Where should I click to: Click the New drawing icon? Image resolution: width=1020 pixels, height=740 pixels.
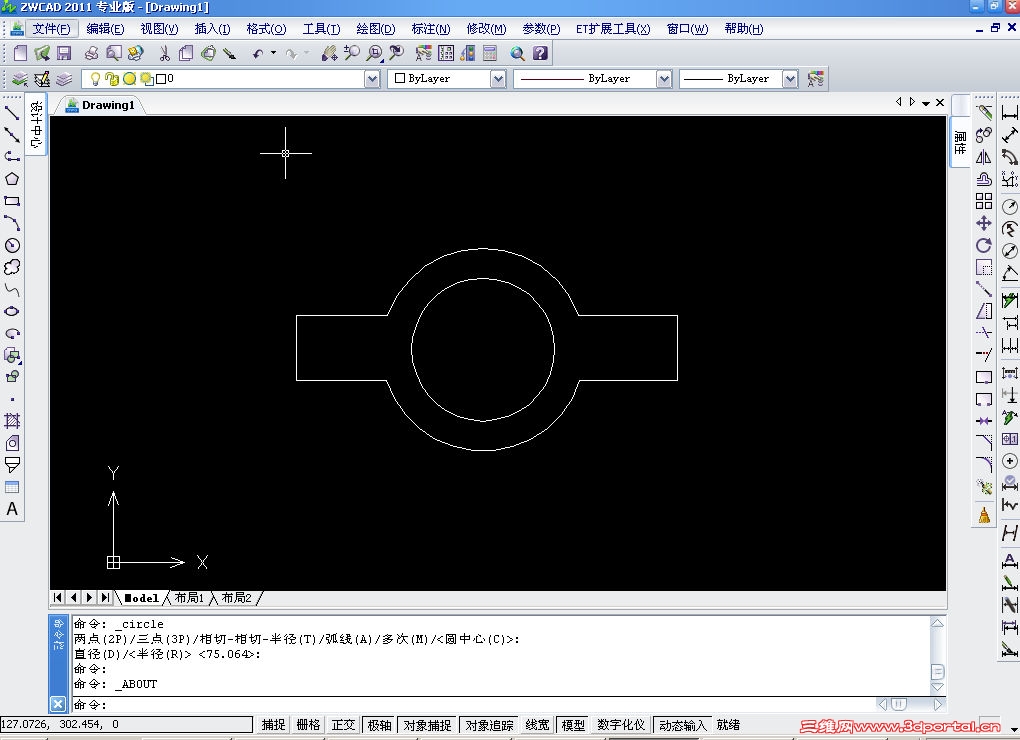[20, 53]
